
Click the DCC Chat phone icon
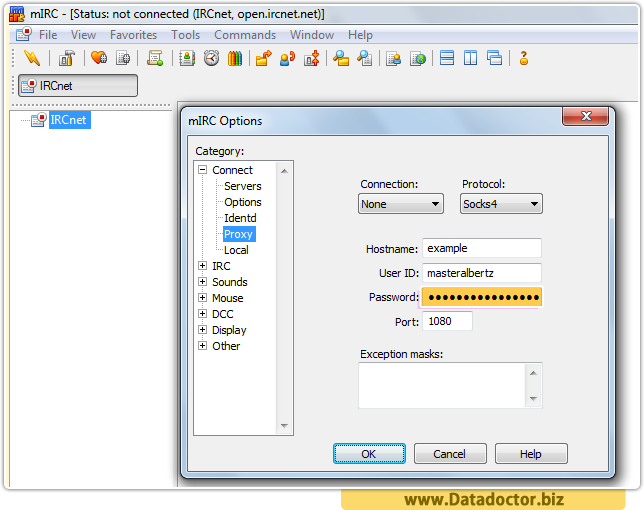(x=288, y=58)
